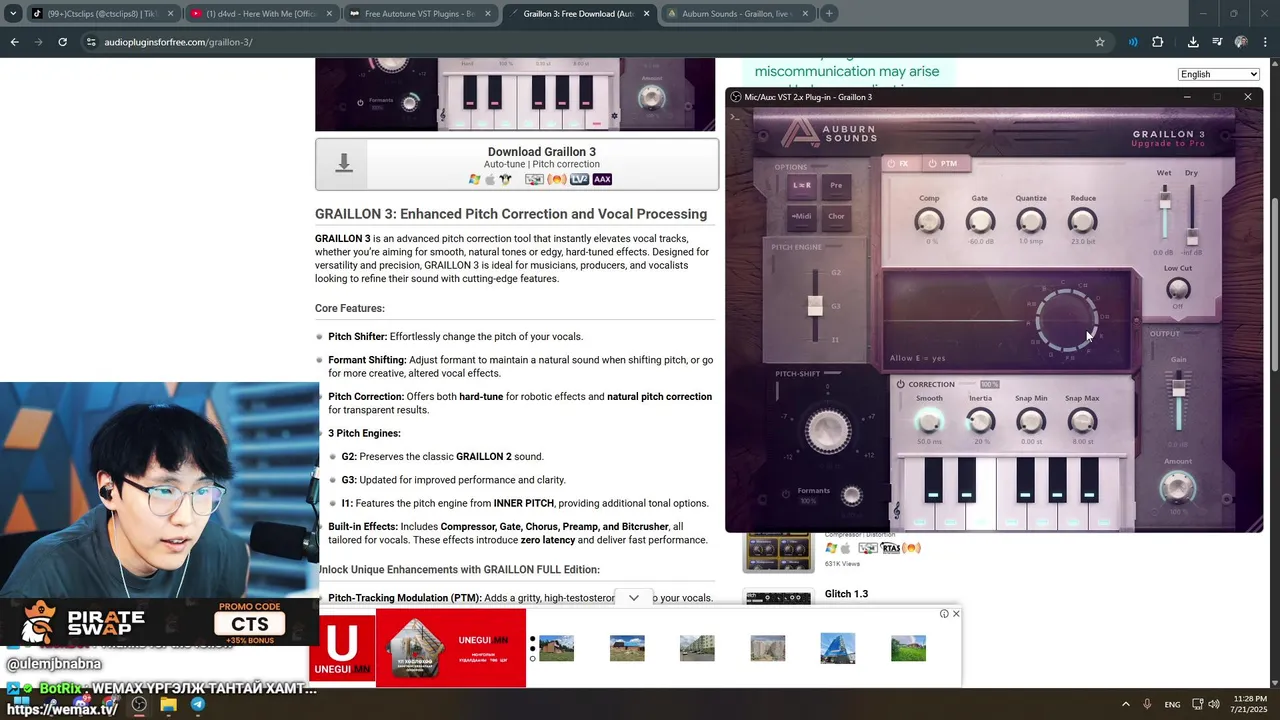Click the Download Graillon 3 button
This screenshot has width=1280, height=720.
(x=516, y=164)
